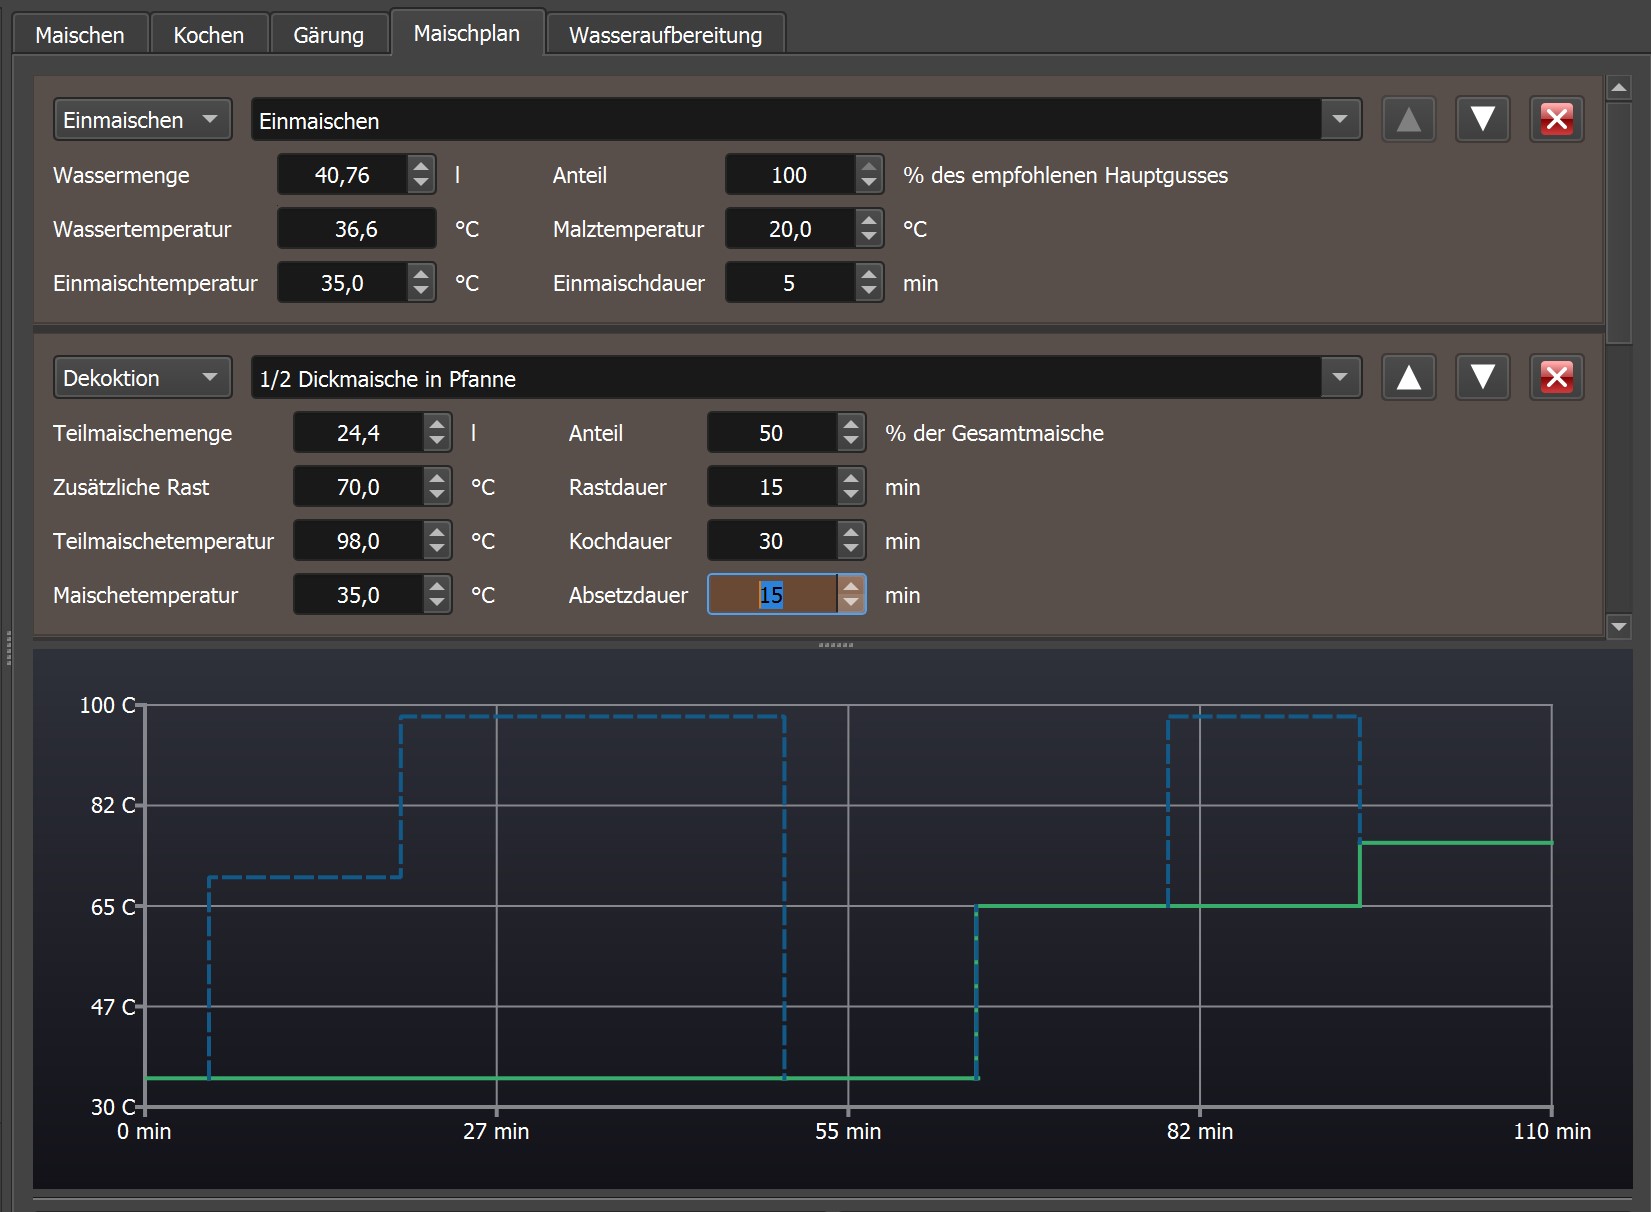Viewport: 1651px width, 1212px height.
Task: Click the mash plan vertical scrollbar thumb
Action: [1618, 220]
